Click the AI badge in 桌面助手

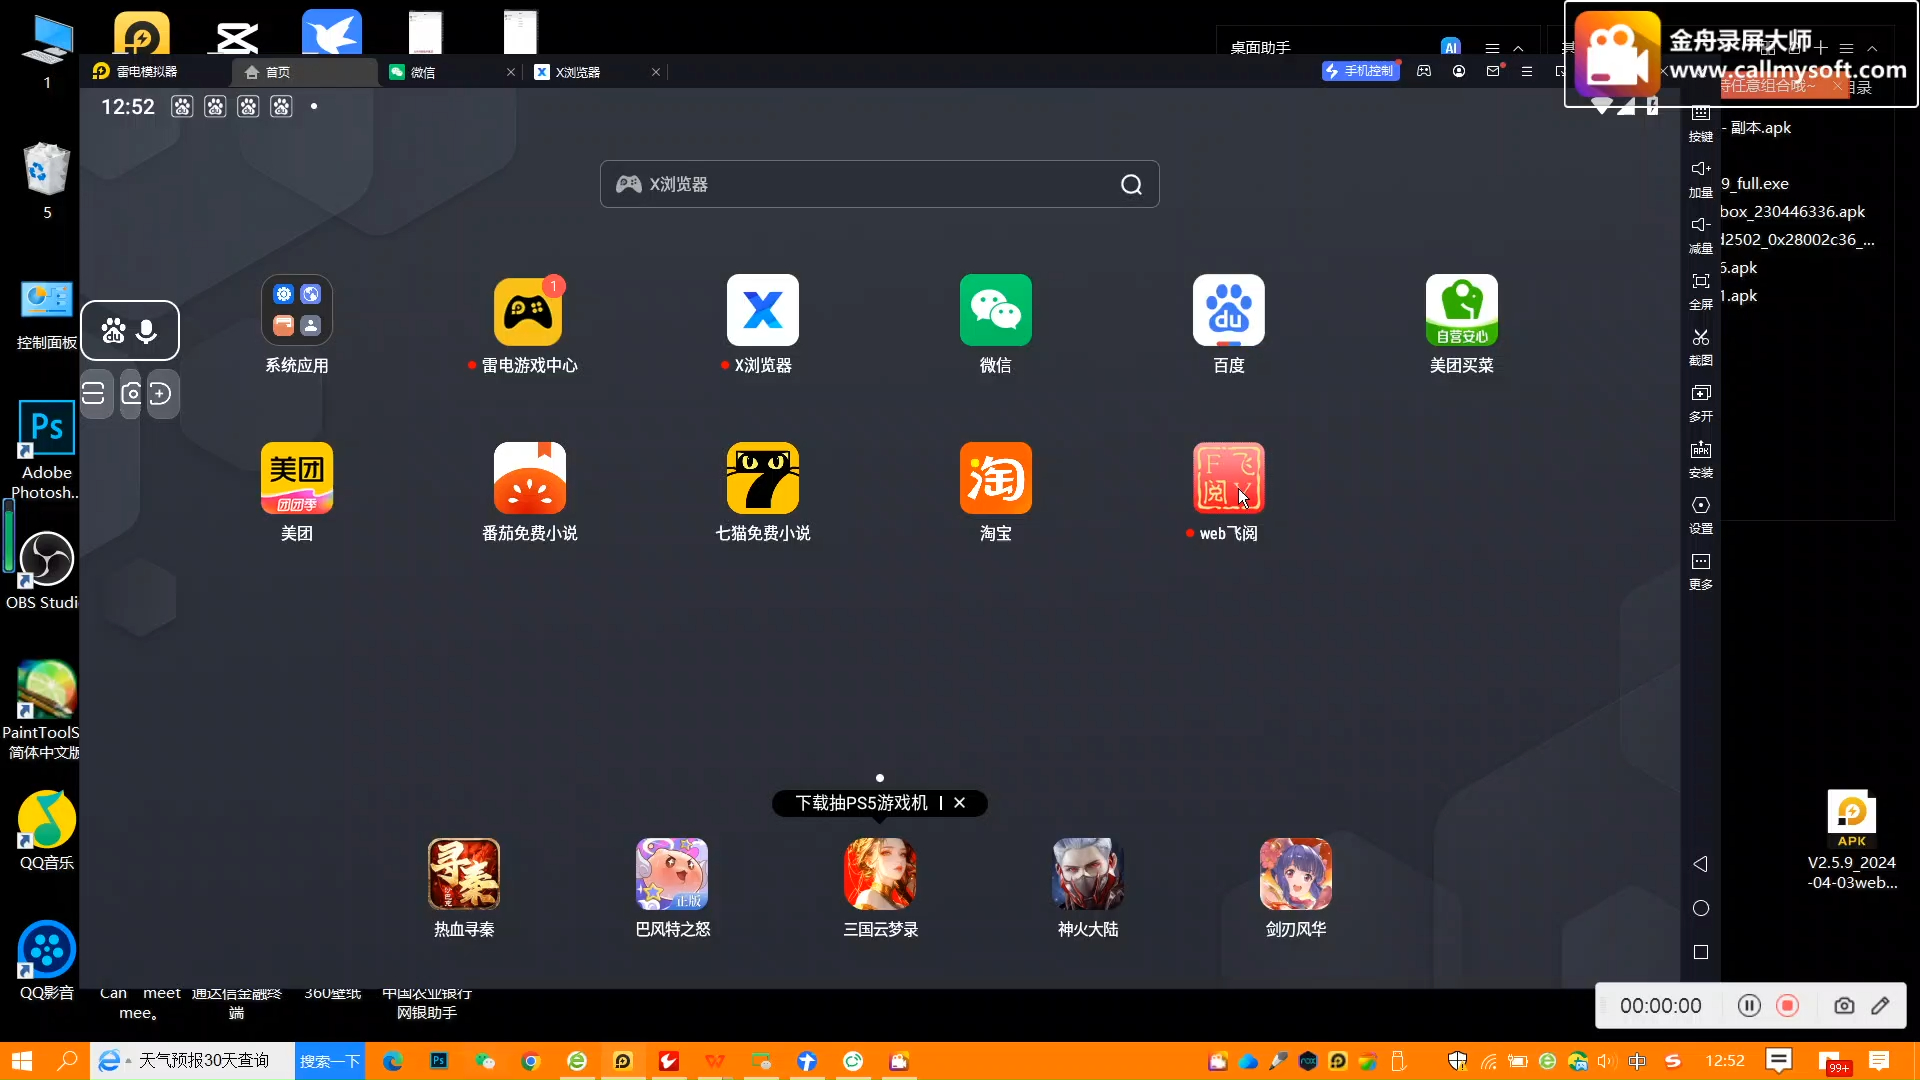1451,47
